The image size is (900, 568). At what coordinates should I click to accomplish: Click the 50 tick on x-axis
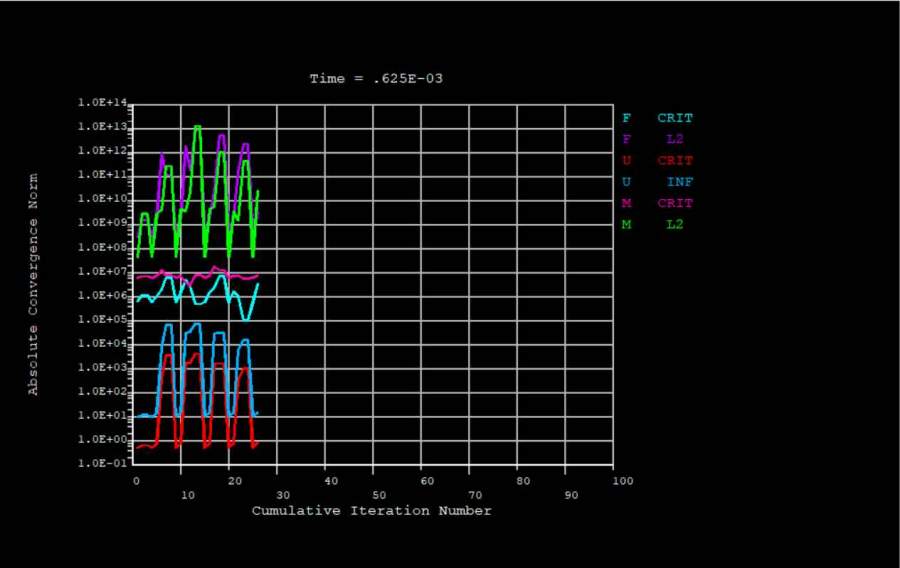[x=379, y=481]
